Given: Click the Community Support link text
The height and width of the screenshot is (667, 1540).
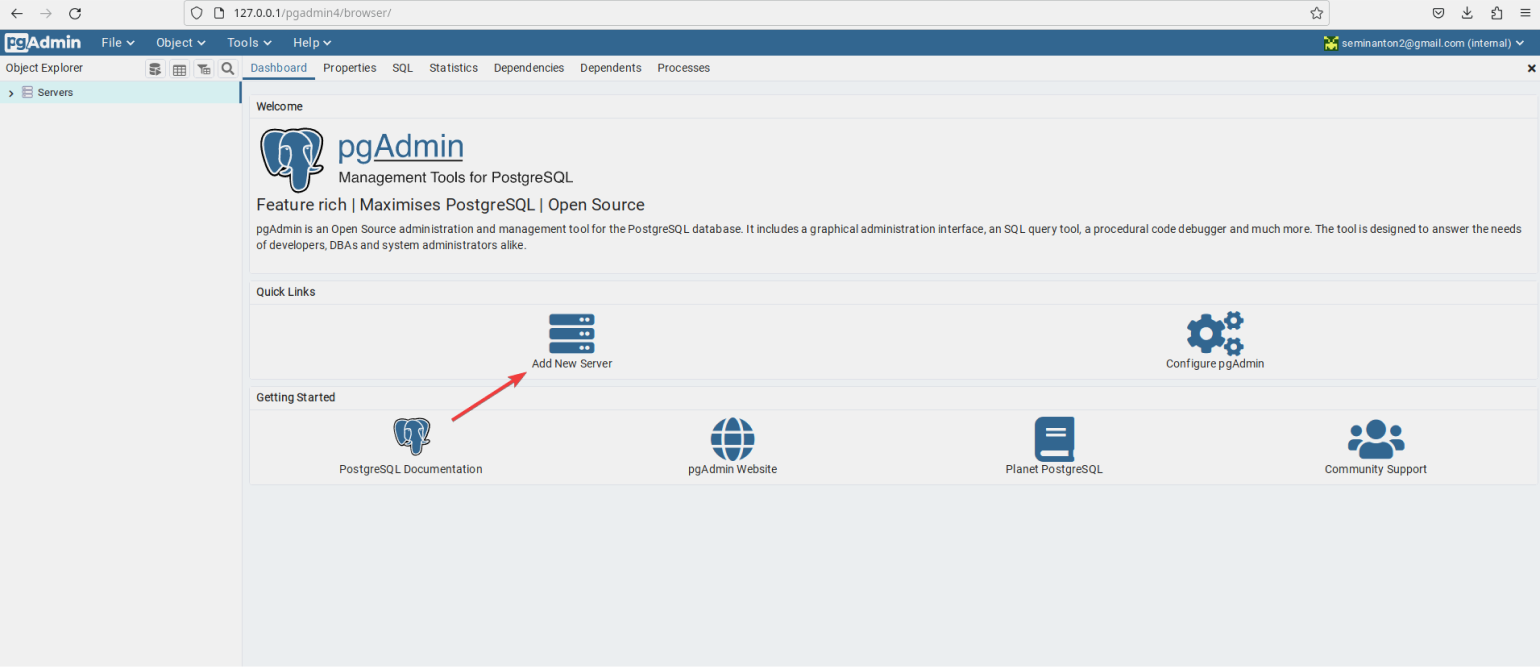Looking at the screenshot, I should (1376, 469).
